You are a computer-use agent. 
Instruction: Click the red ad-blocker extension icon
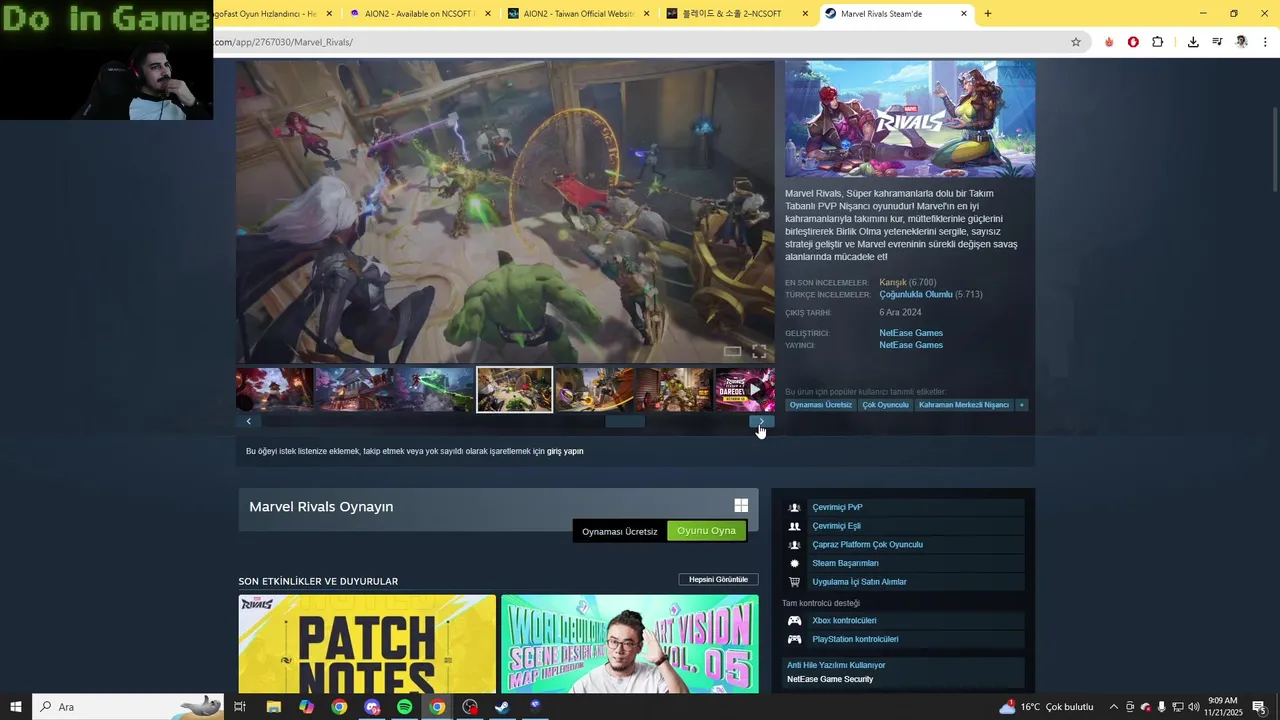point(1133,42)
